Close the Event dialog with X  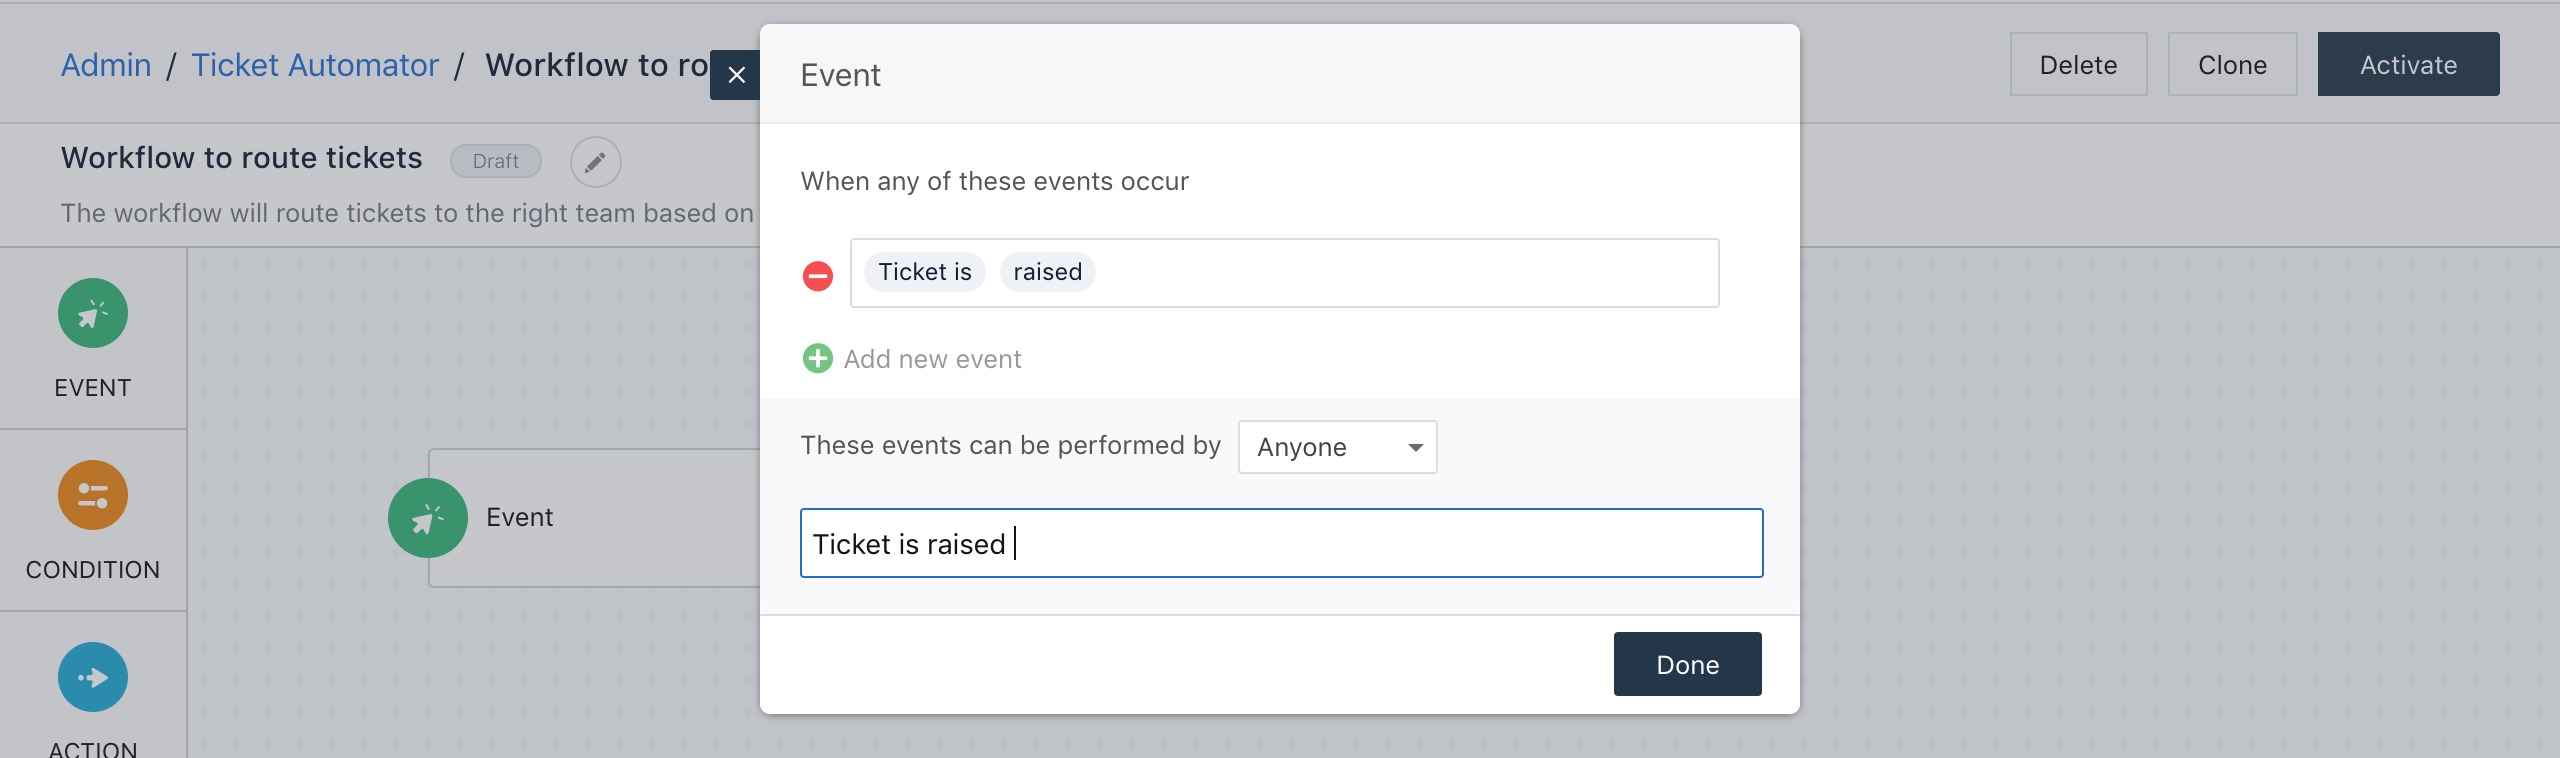point(736,75)
